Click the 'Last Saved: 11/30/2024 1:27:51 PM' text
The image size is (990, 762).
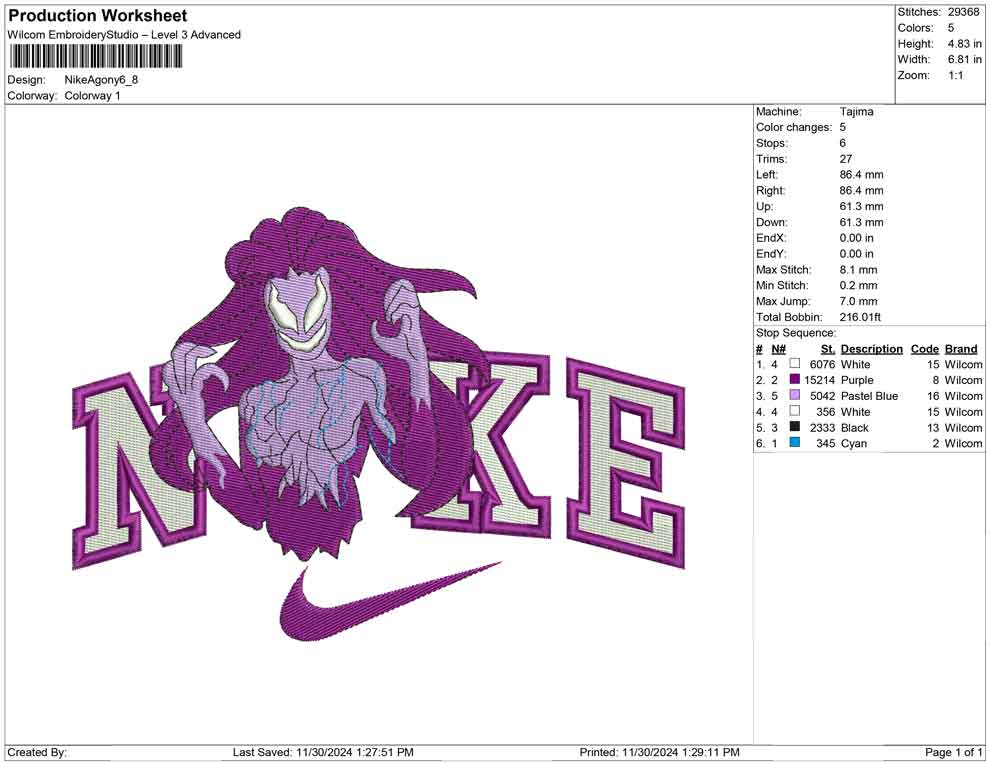(323, 752)
